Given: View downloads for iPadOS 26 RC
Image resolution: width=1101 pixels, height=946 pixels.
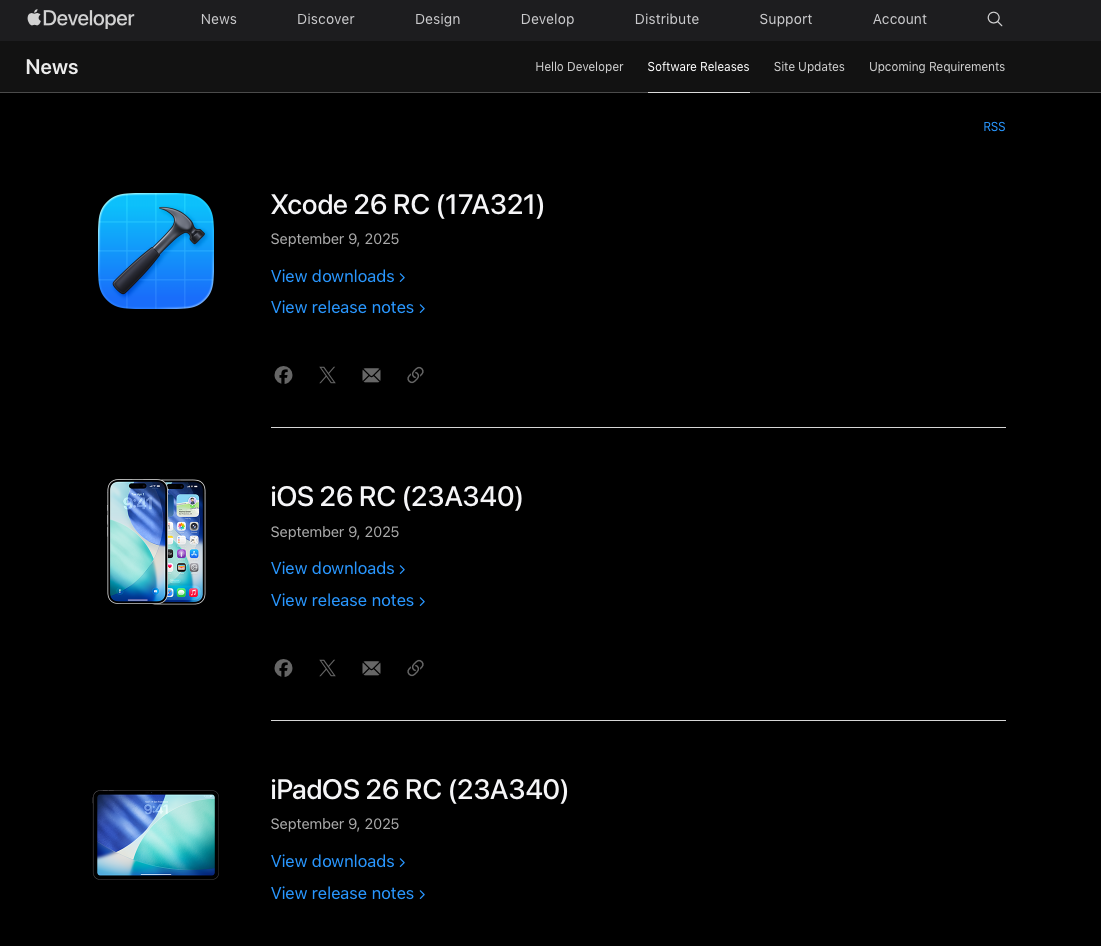Looking at the screenshot, I should click(338, 861).
